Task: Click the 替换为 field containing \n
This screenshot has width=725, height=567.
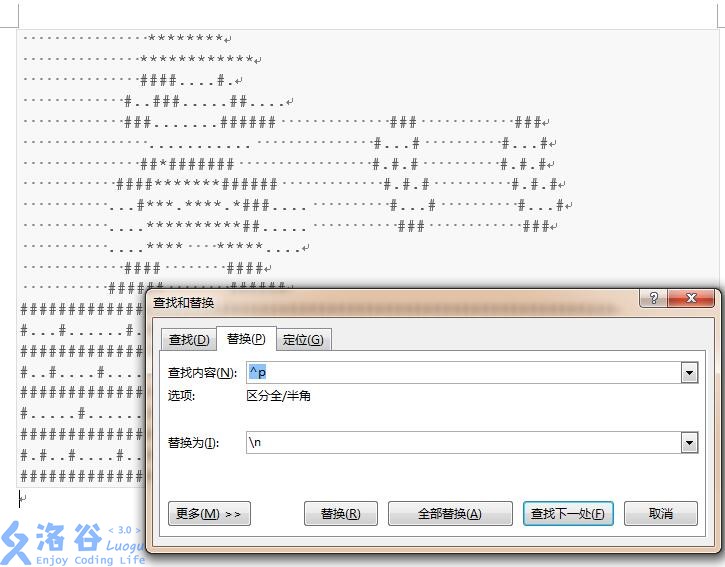Action: (x=460, y=443)
